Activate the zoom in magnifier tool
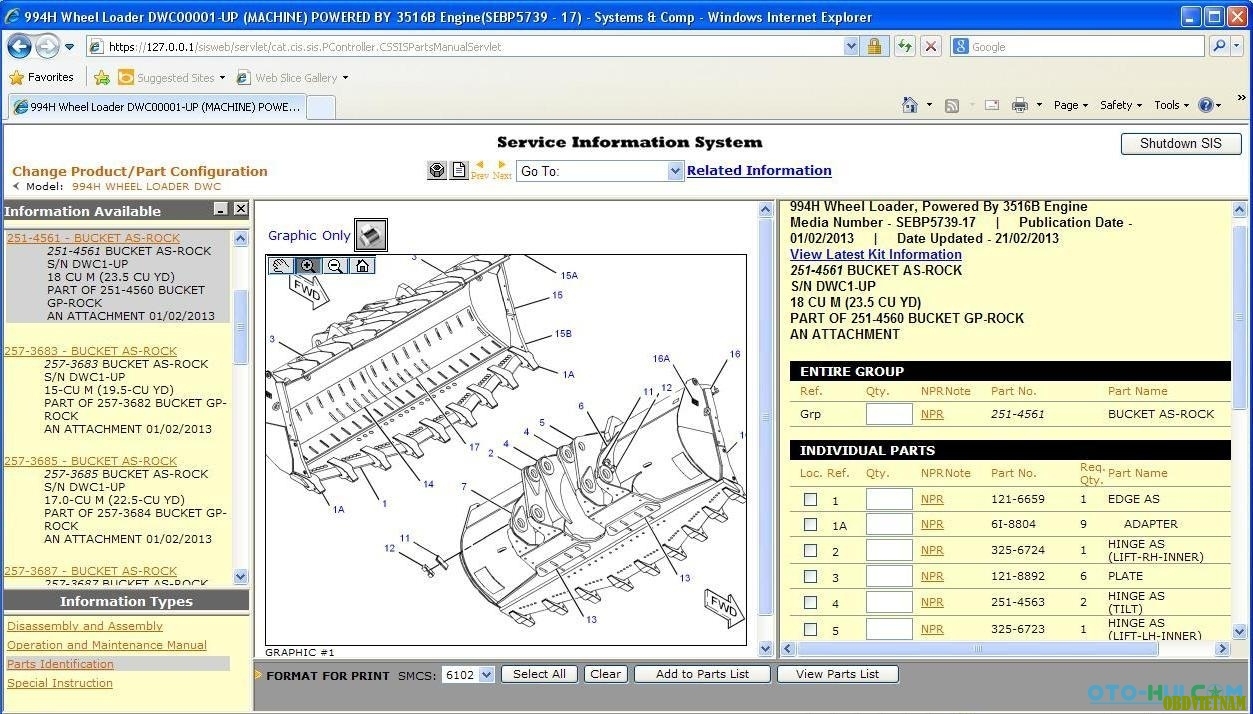1253x714 pixels. pyautogui.click(x=307, y=266)
